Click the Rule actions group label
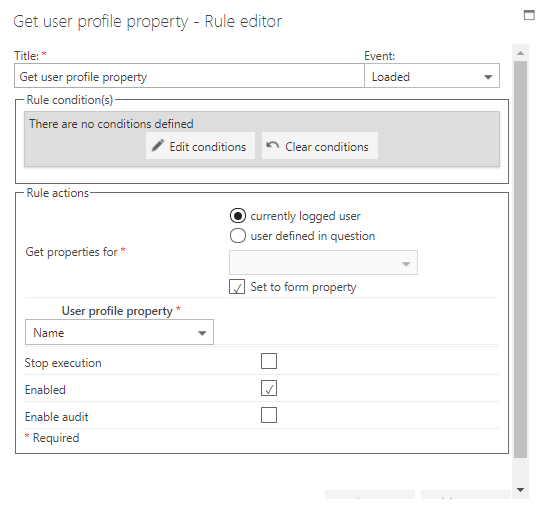This screenshot has width=543, height=525. coord(58,193)
